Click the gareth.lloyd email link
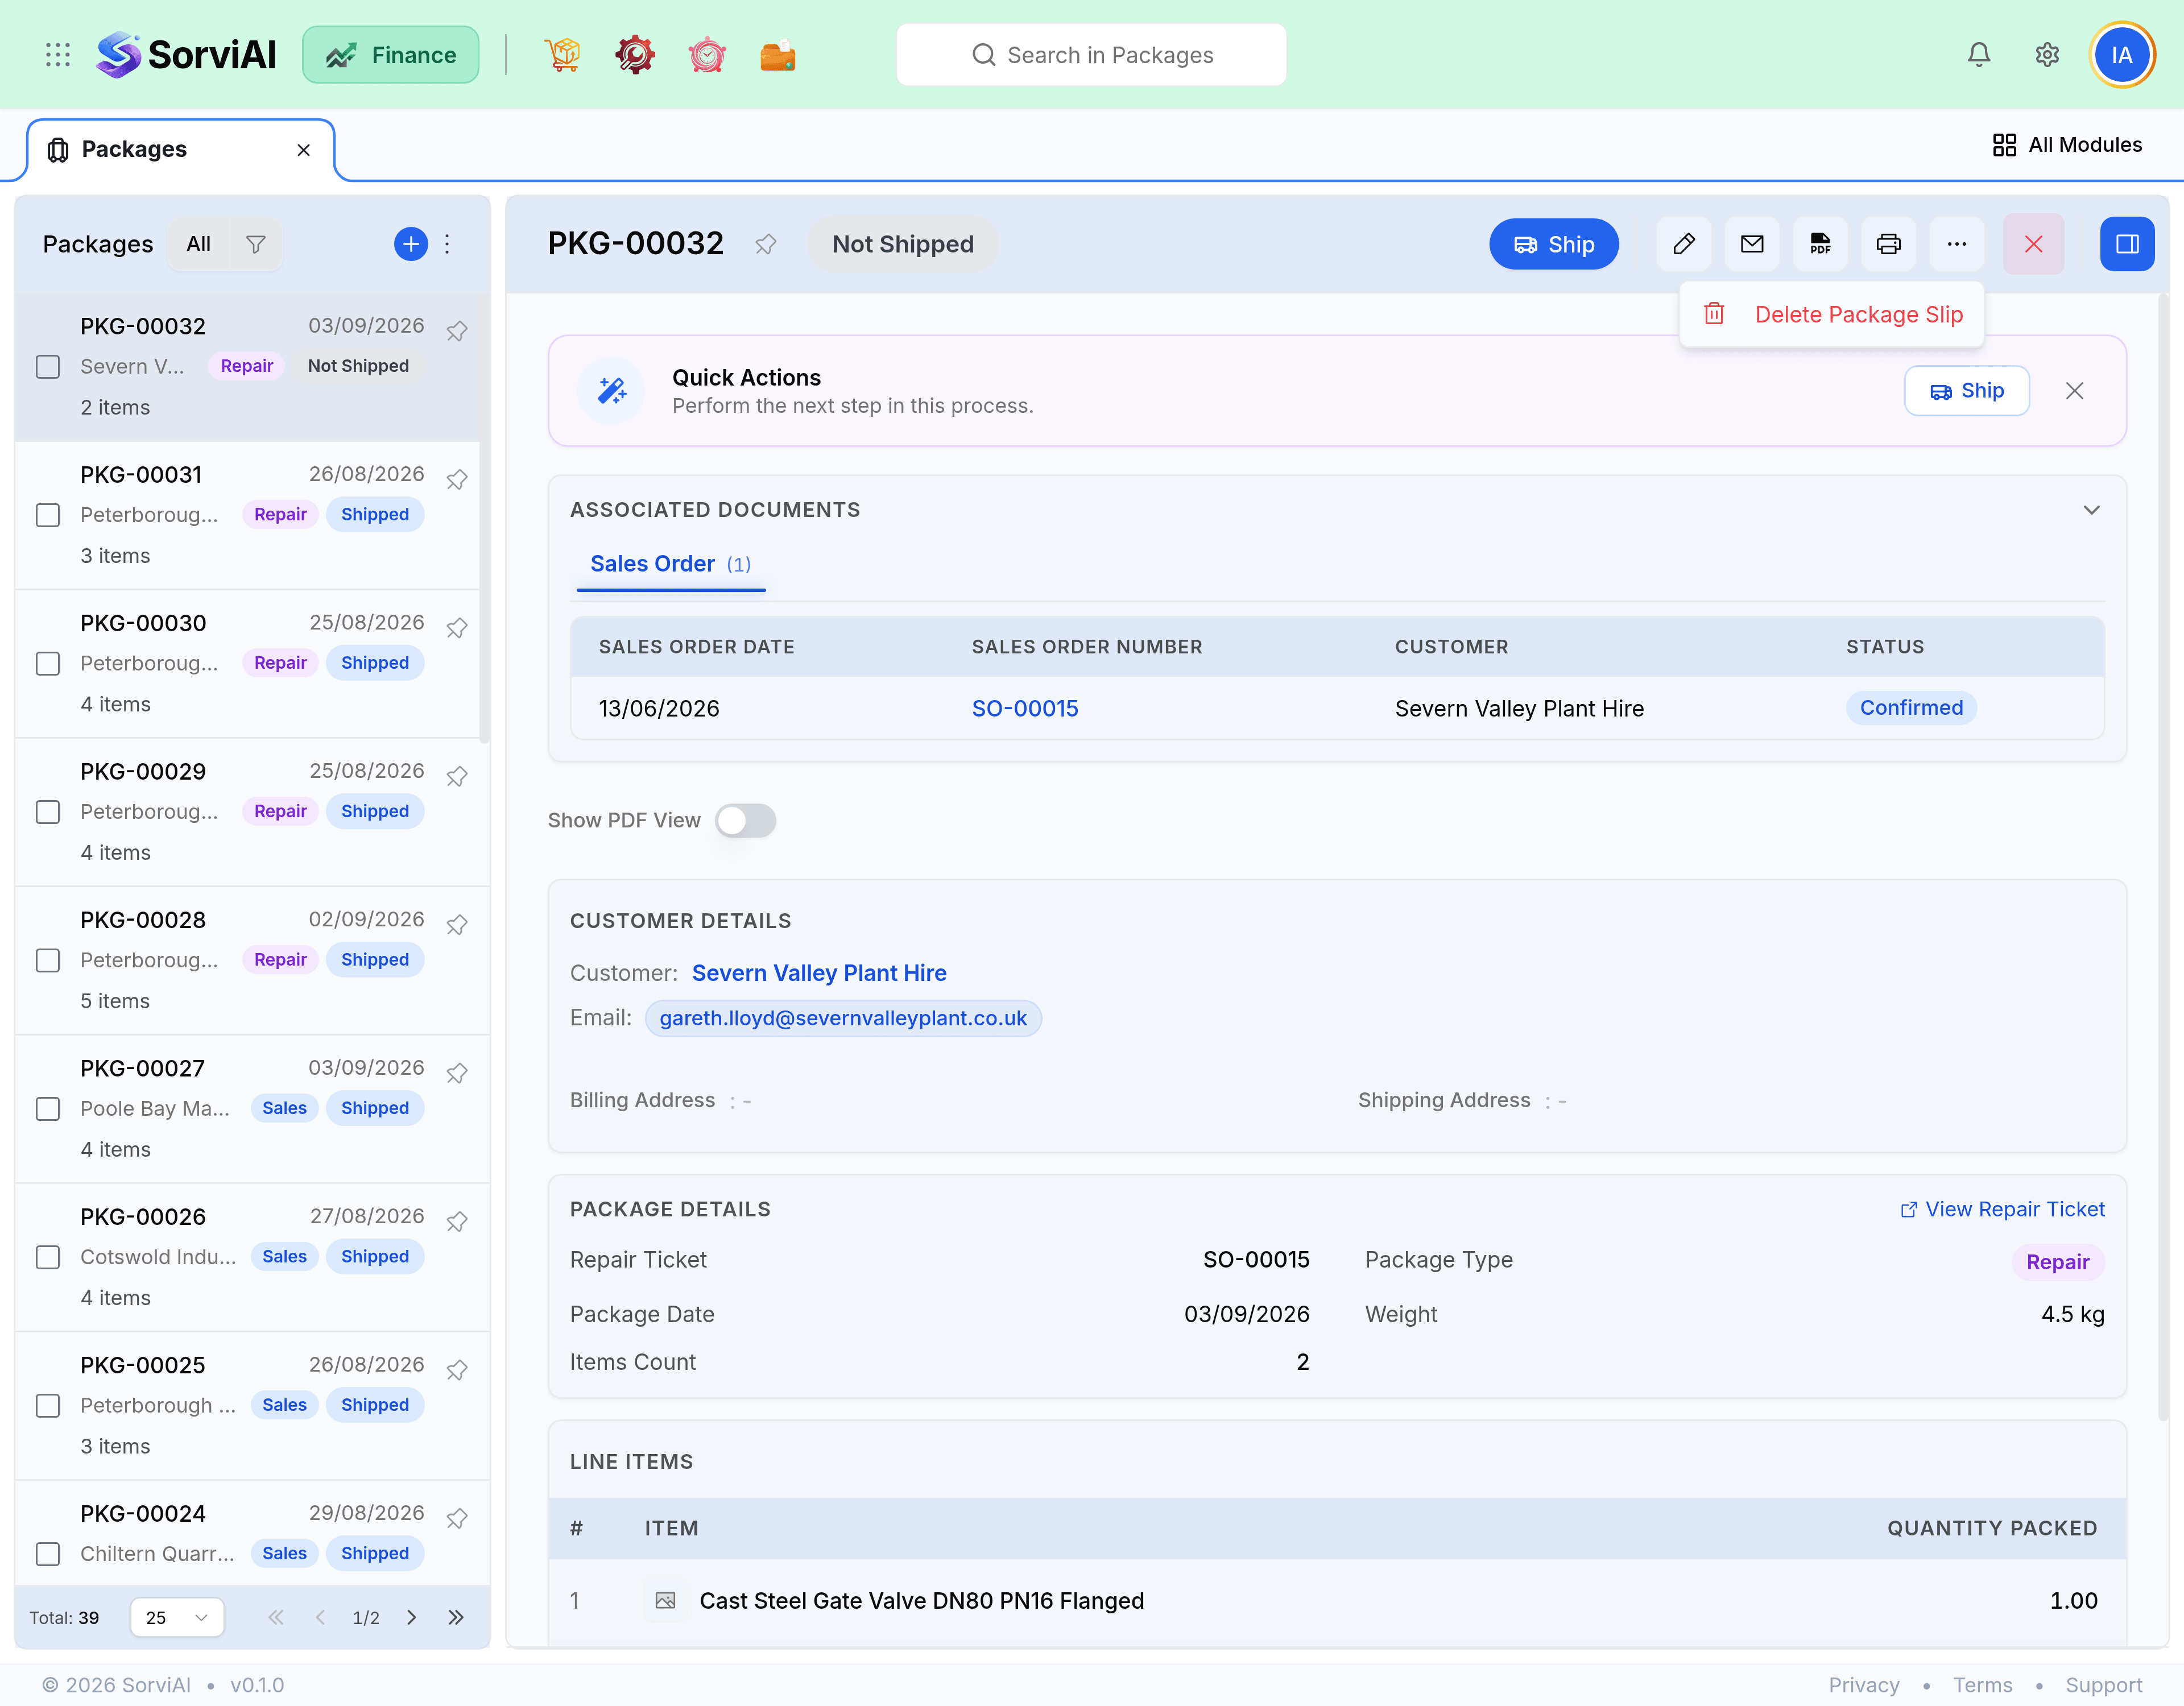Viewport: 2184px width, 1706px height. [x=843, y=1019]
